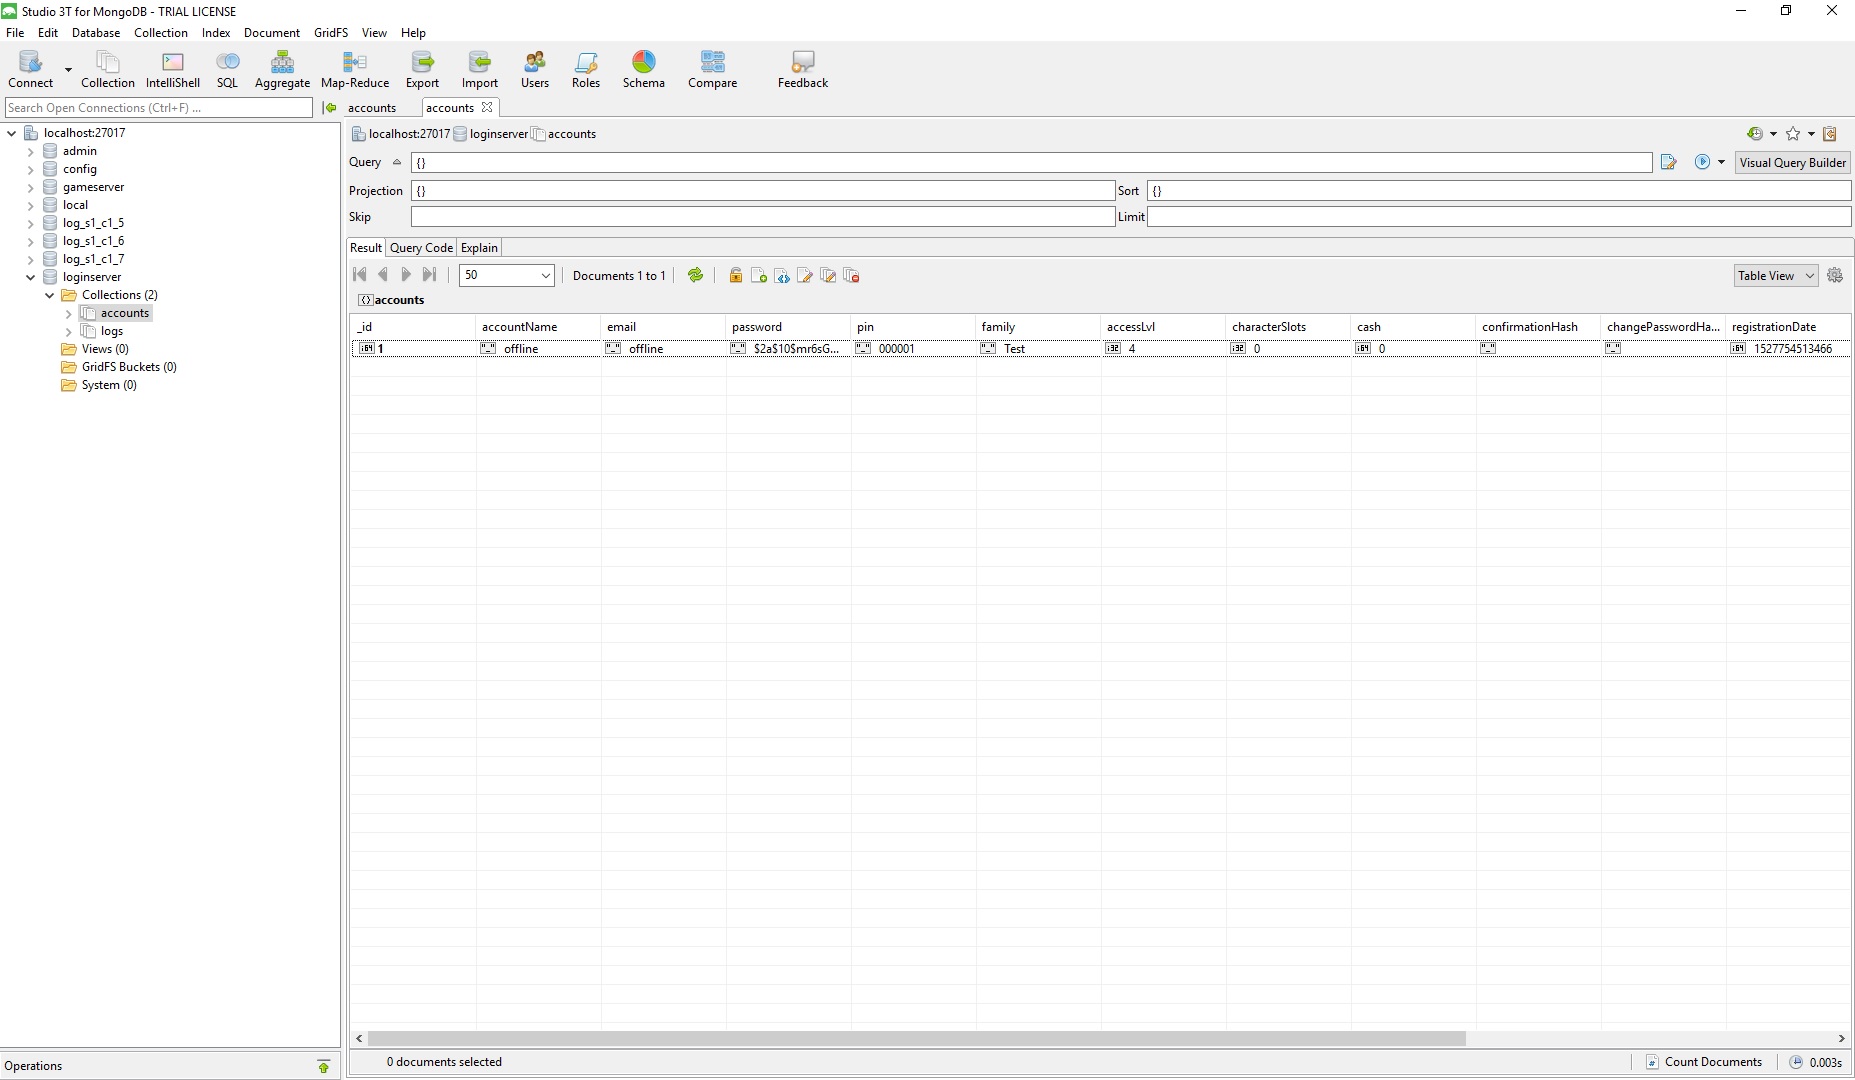Launch the Schema explorer
The image size is (1855, 1080).
[x=643, y=70]
